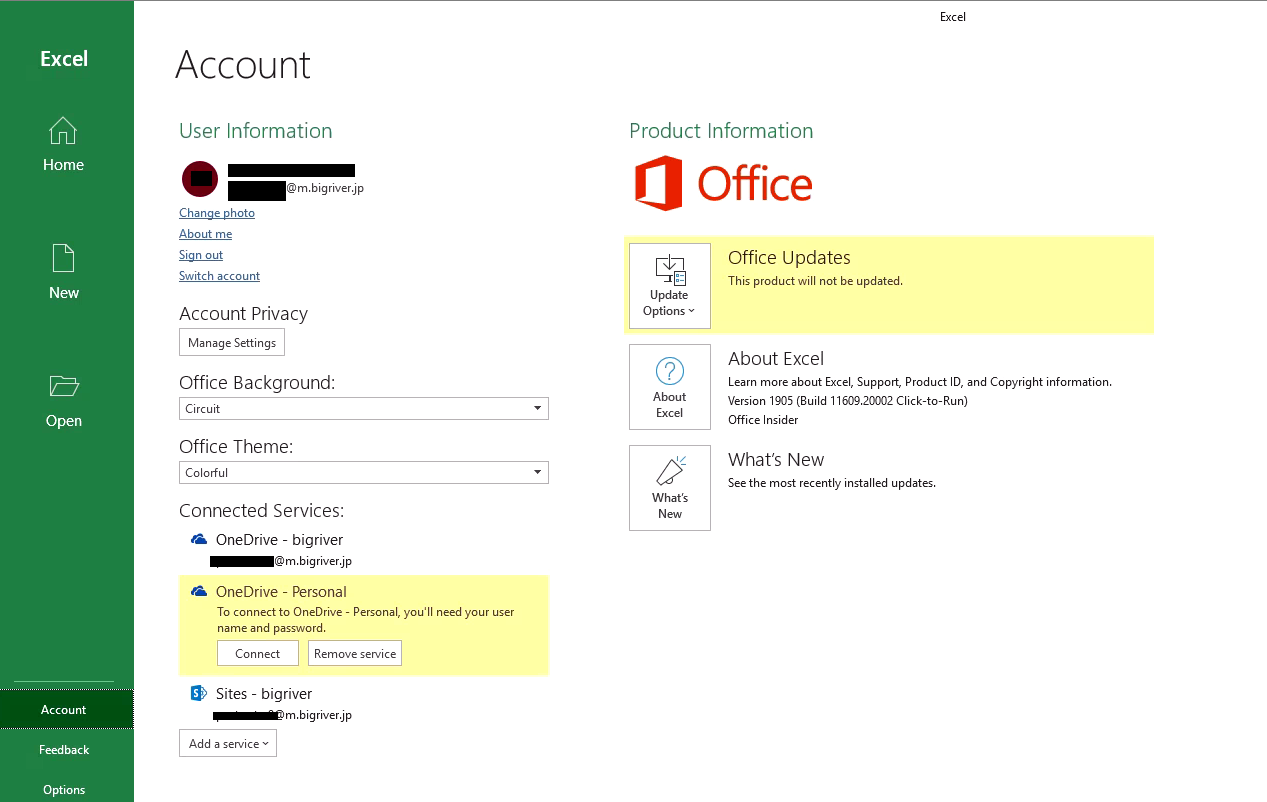This screenshot has height=802, width=1267.
Task: Click the OneDrive - bigriver cloud icon
Action: (x=198, y=538)
